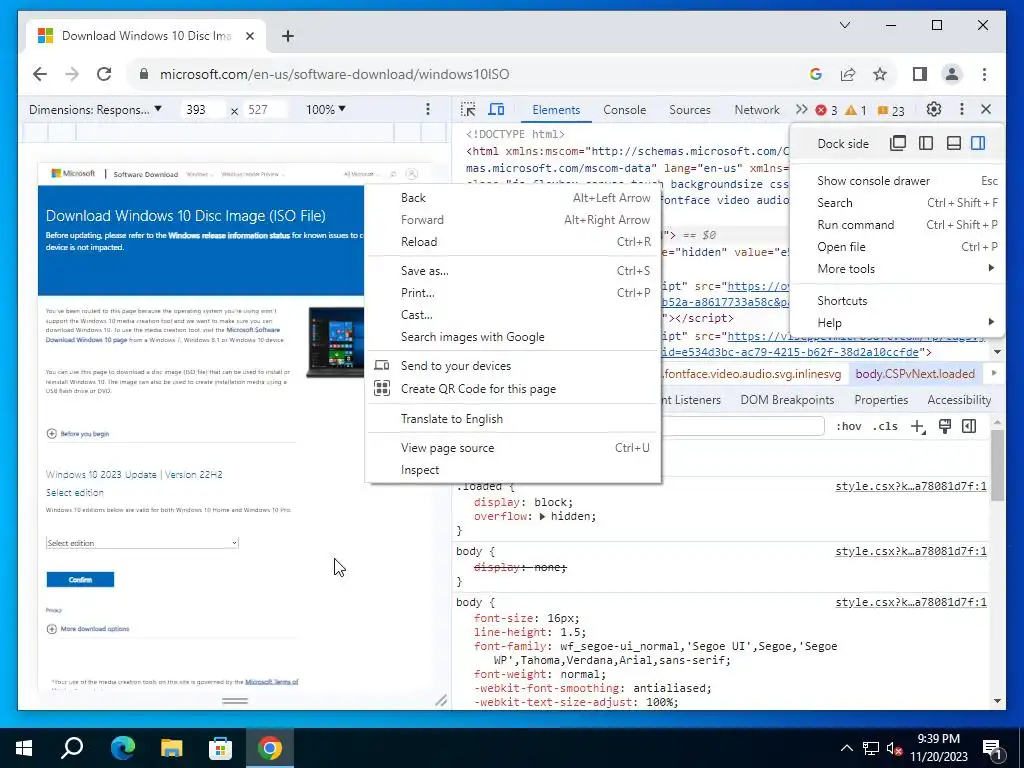Open DevTools settings gear
Image resolution: width=1024 pixels, height=768 pixels.
pyautogui.click(x=934, y=109)
